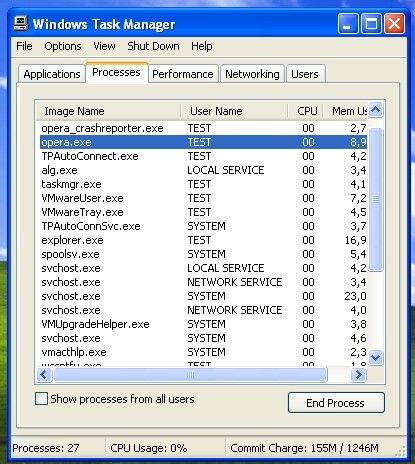Viewport: 415px width, 464px height.
Task: Open the Networking tab
Action: tap(252, 74)
